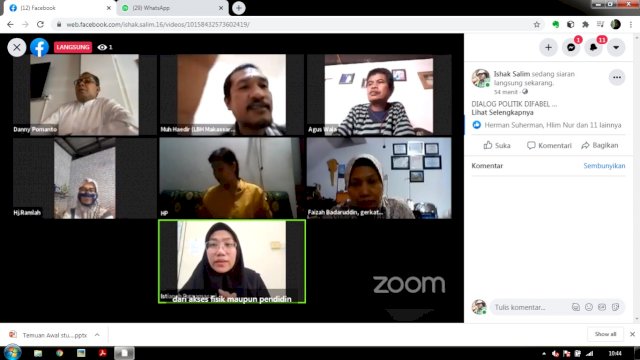640x360 pixels.
Task: Share the video with Bagikan
Action: (600, 145)
